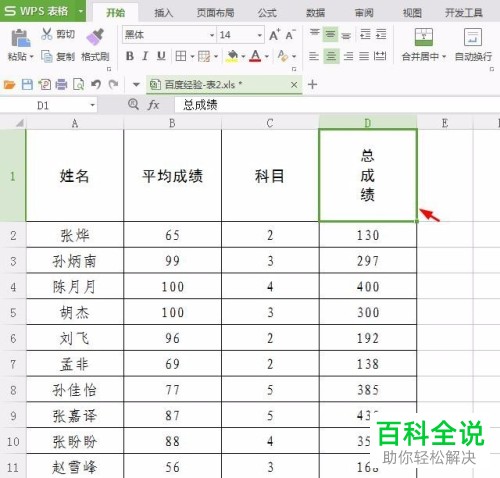Expand Paste options arrow
Screen dimensions: 500x478
pyautogui.click(x=32, y=57)
